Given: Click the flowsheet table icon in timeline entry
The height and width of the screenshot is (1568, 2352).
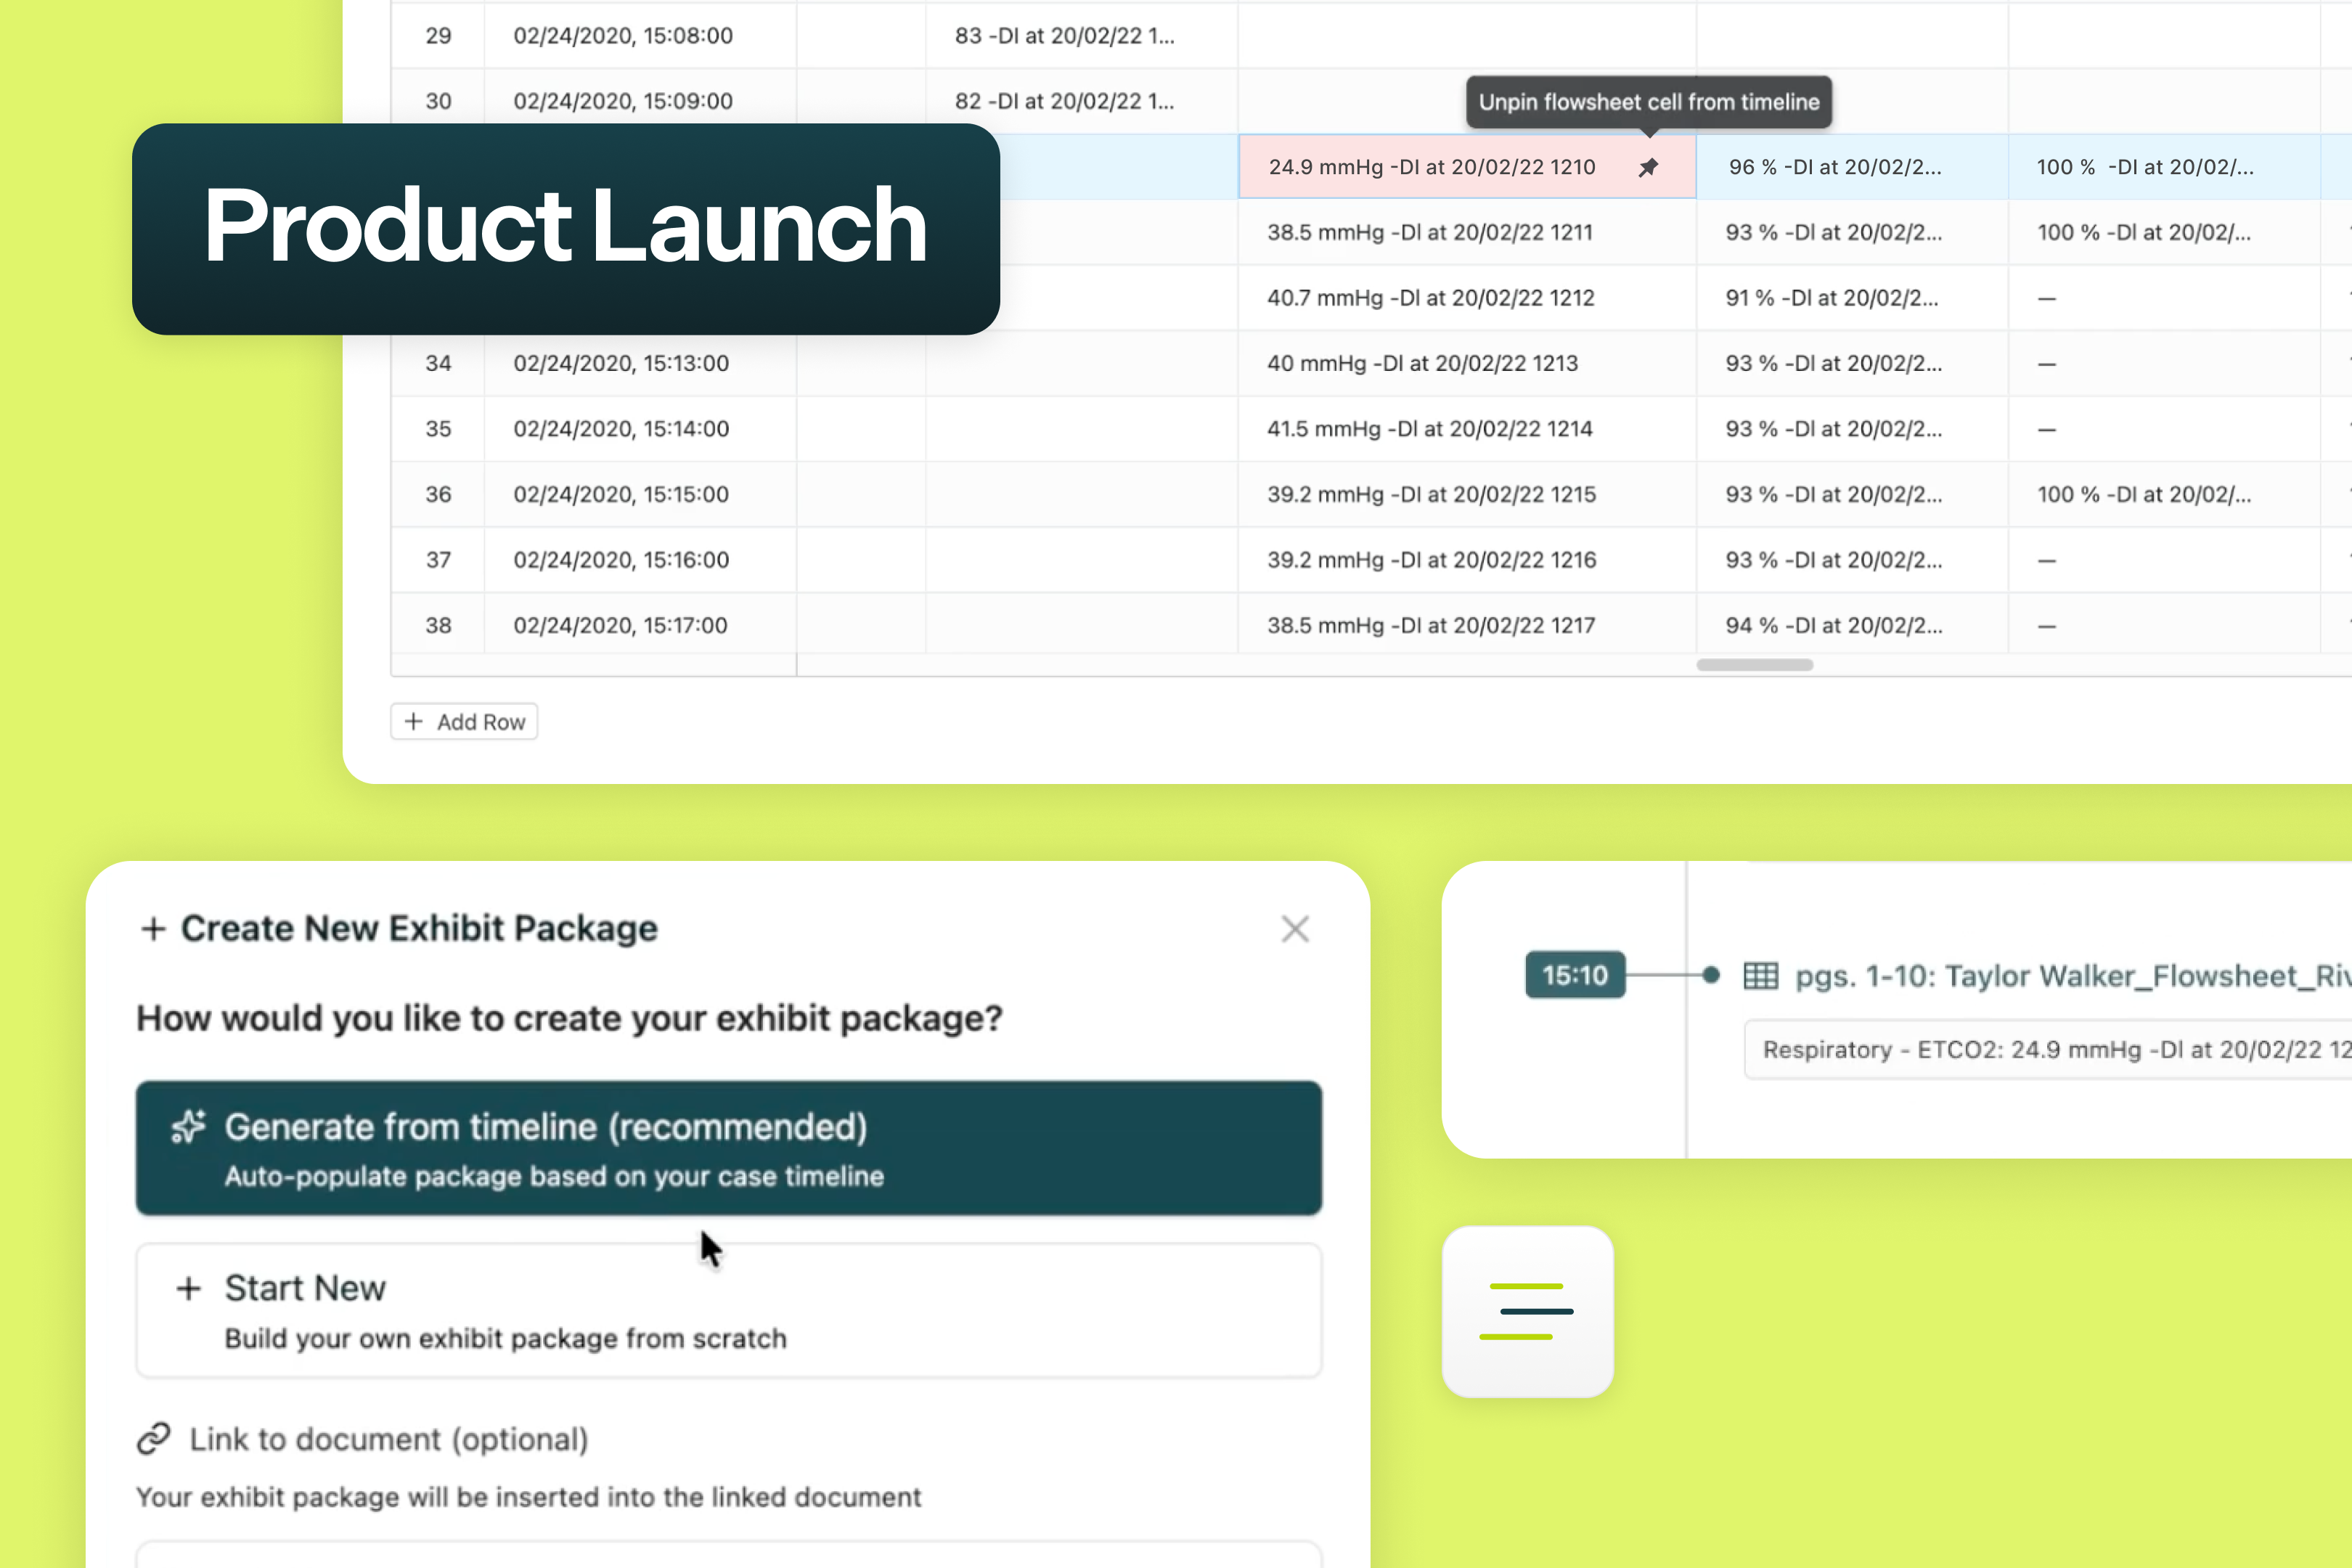Looking at the screenshot, I should tap(1760, 975).
